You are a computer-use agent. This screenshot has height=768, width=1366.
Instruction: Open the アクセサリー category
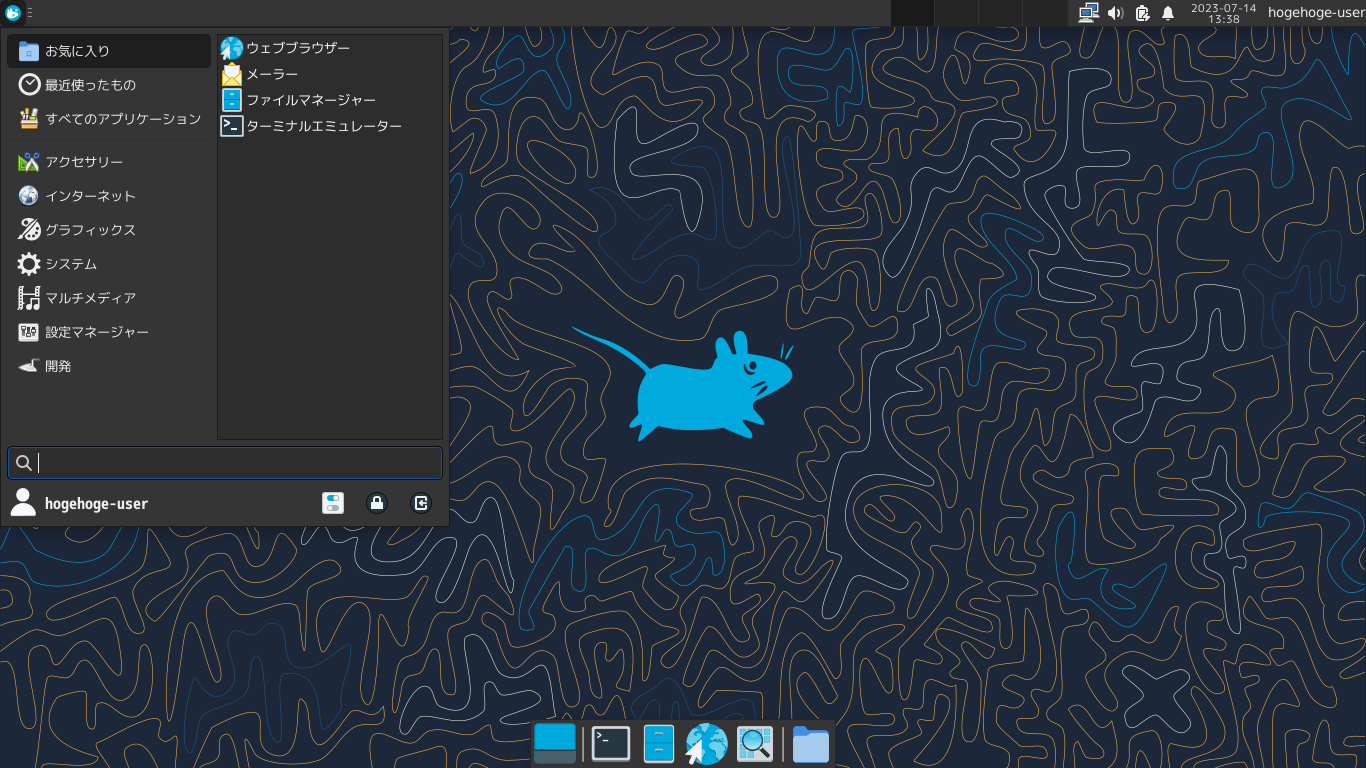coord(109,162)
